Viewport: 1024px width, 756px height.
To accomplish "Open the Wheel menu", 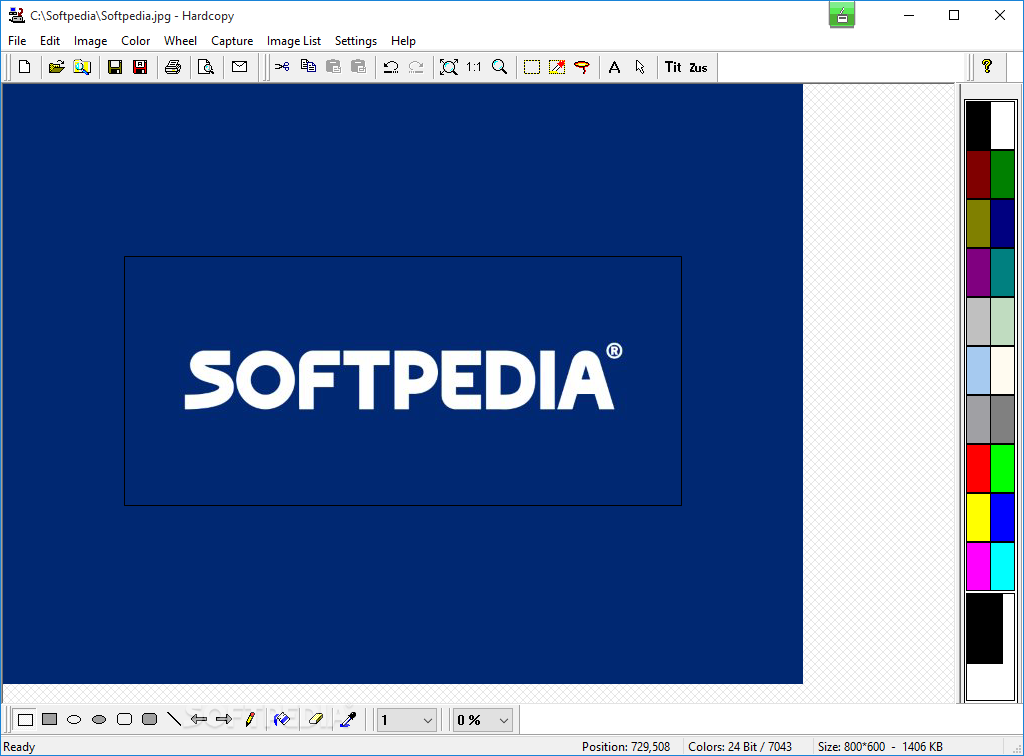I will pos(180,40).
